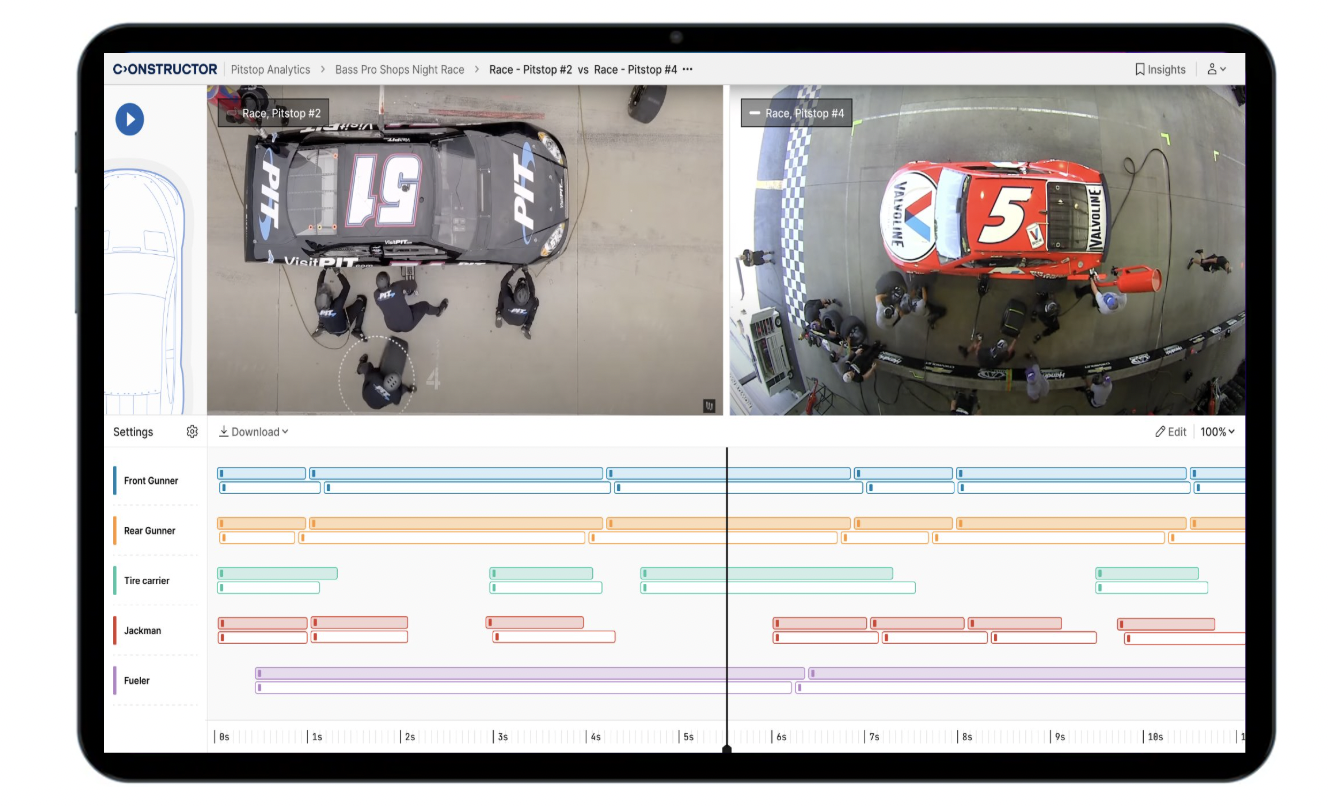Open the 100% zoom level dropdown
Image resolution: width=1328 pixels, height=806 pixels.
coord(1217,431)
